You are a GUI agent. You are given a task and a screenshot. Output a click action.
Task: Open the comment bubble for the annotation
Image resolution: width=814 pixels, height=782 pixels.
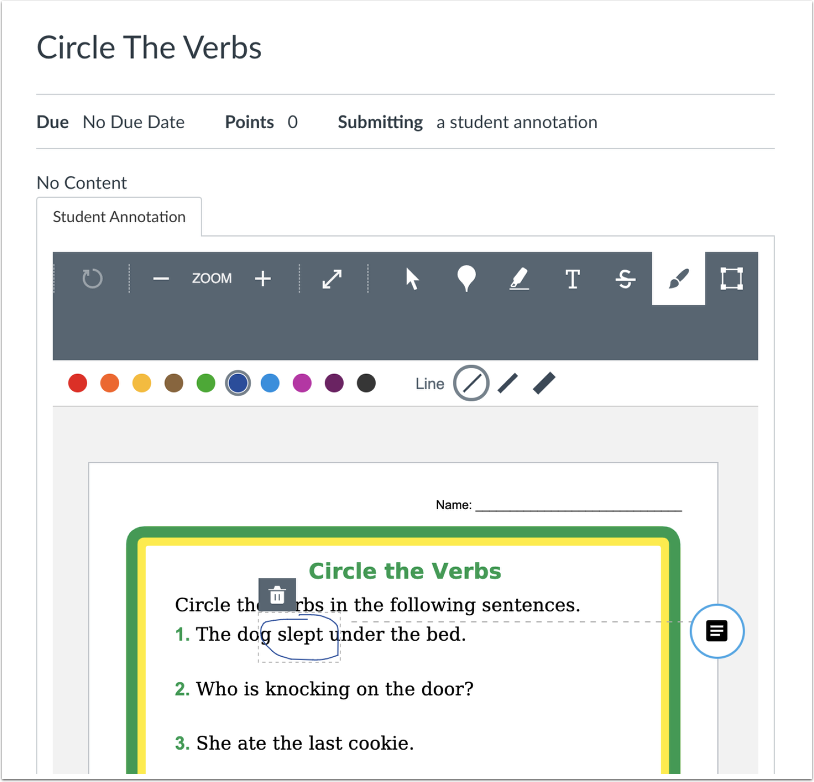tap(717, 631)
